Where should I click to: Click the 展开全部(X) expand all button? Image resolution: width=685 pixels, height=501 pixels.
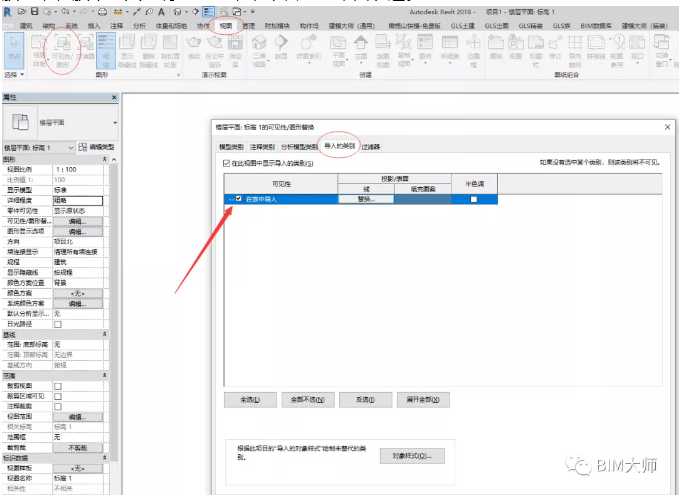click(x=423, y=400)
